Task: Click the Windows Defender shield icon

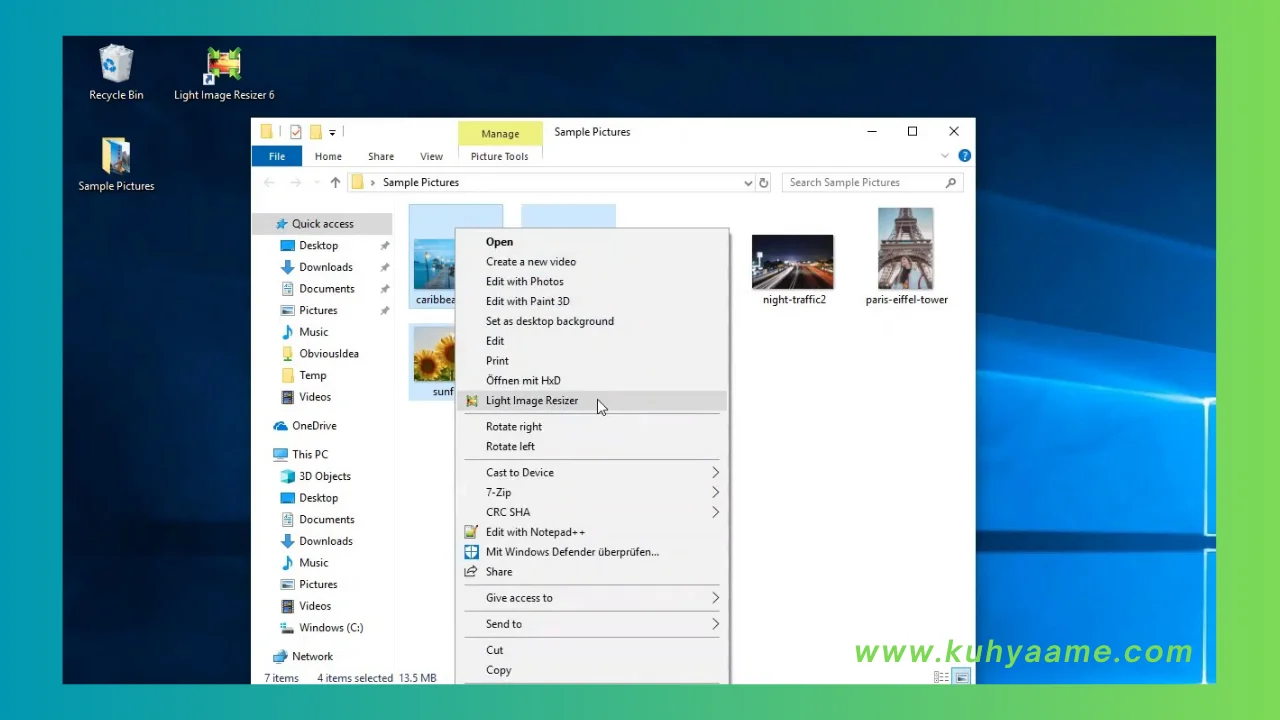Action: pos(472,552)
